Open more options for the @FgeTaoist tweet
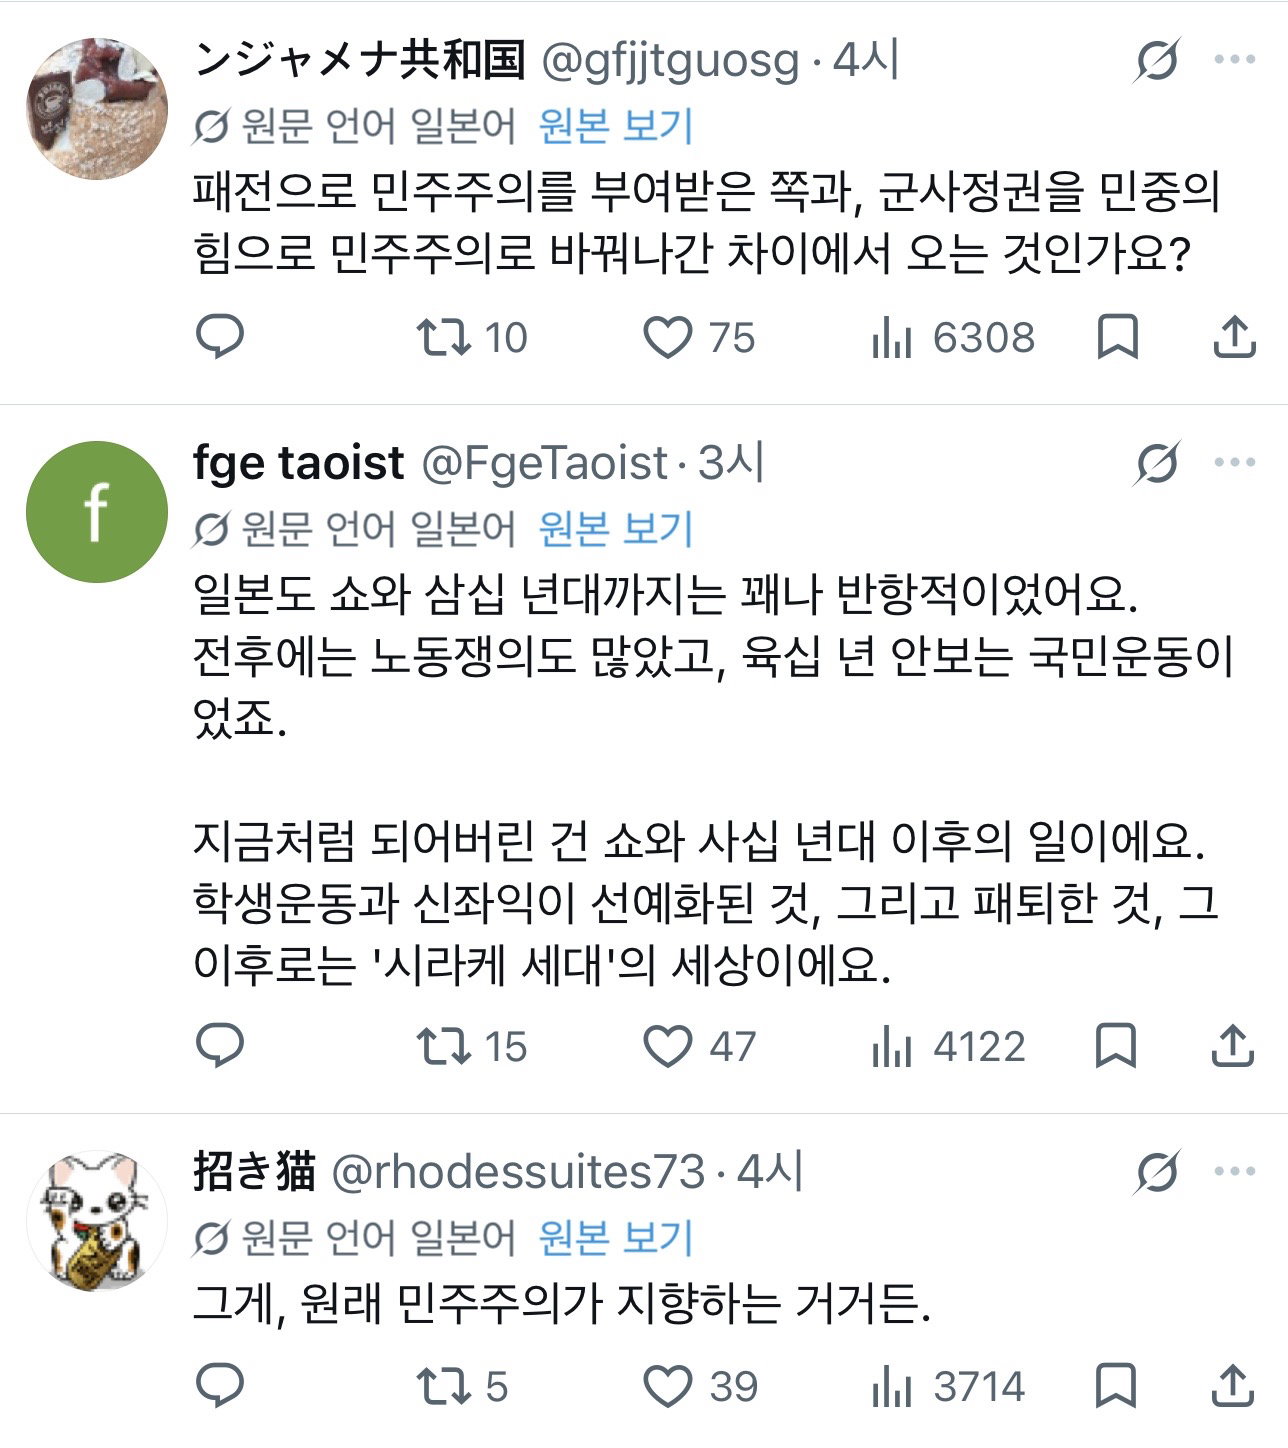 (x=1235, y=462)
